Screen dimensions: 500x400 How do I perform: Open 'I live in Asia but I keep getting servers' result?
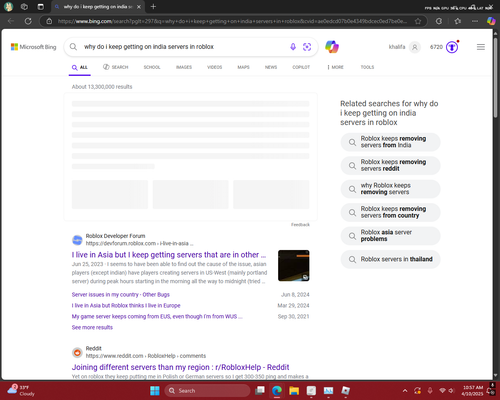pyautogui.click(x=169, y=255)
